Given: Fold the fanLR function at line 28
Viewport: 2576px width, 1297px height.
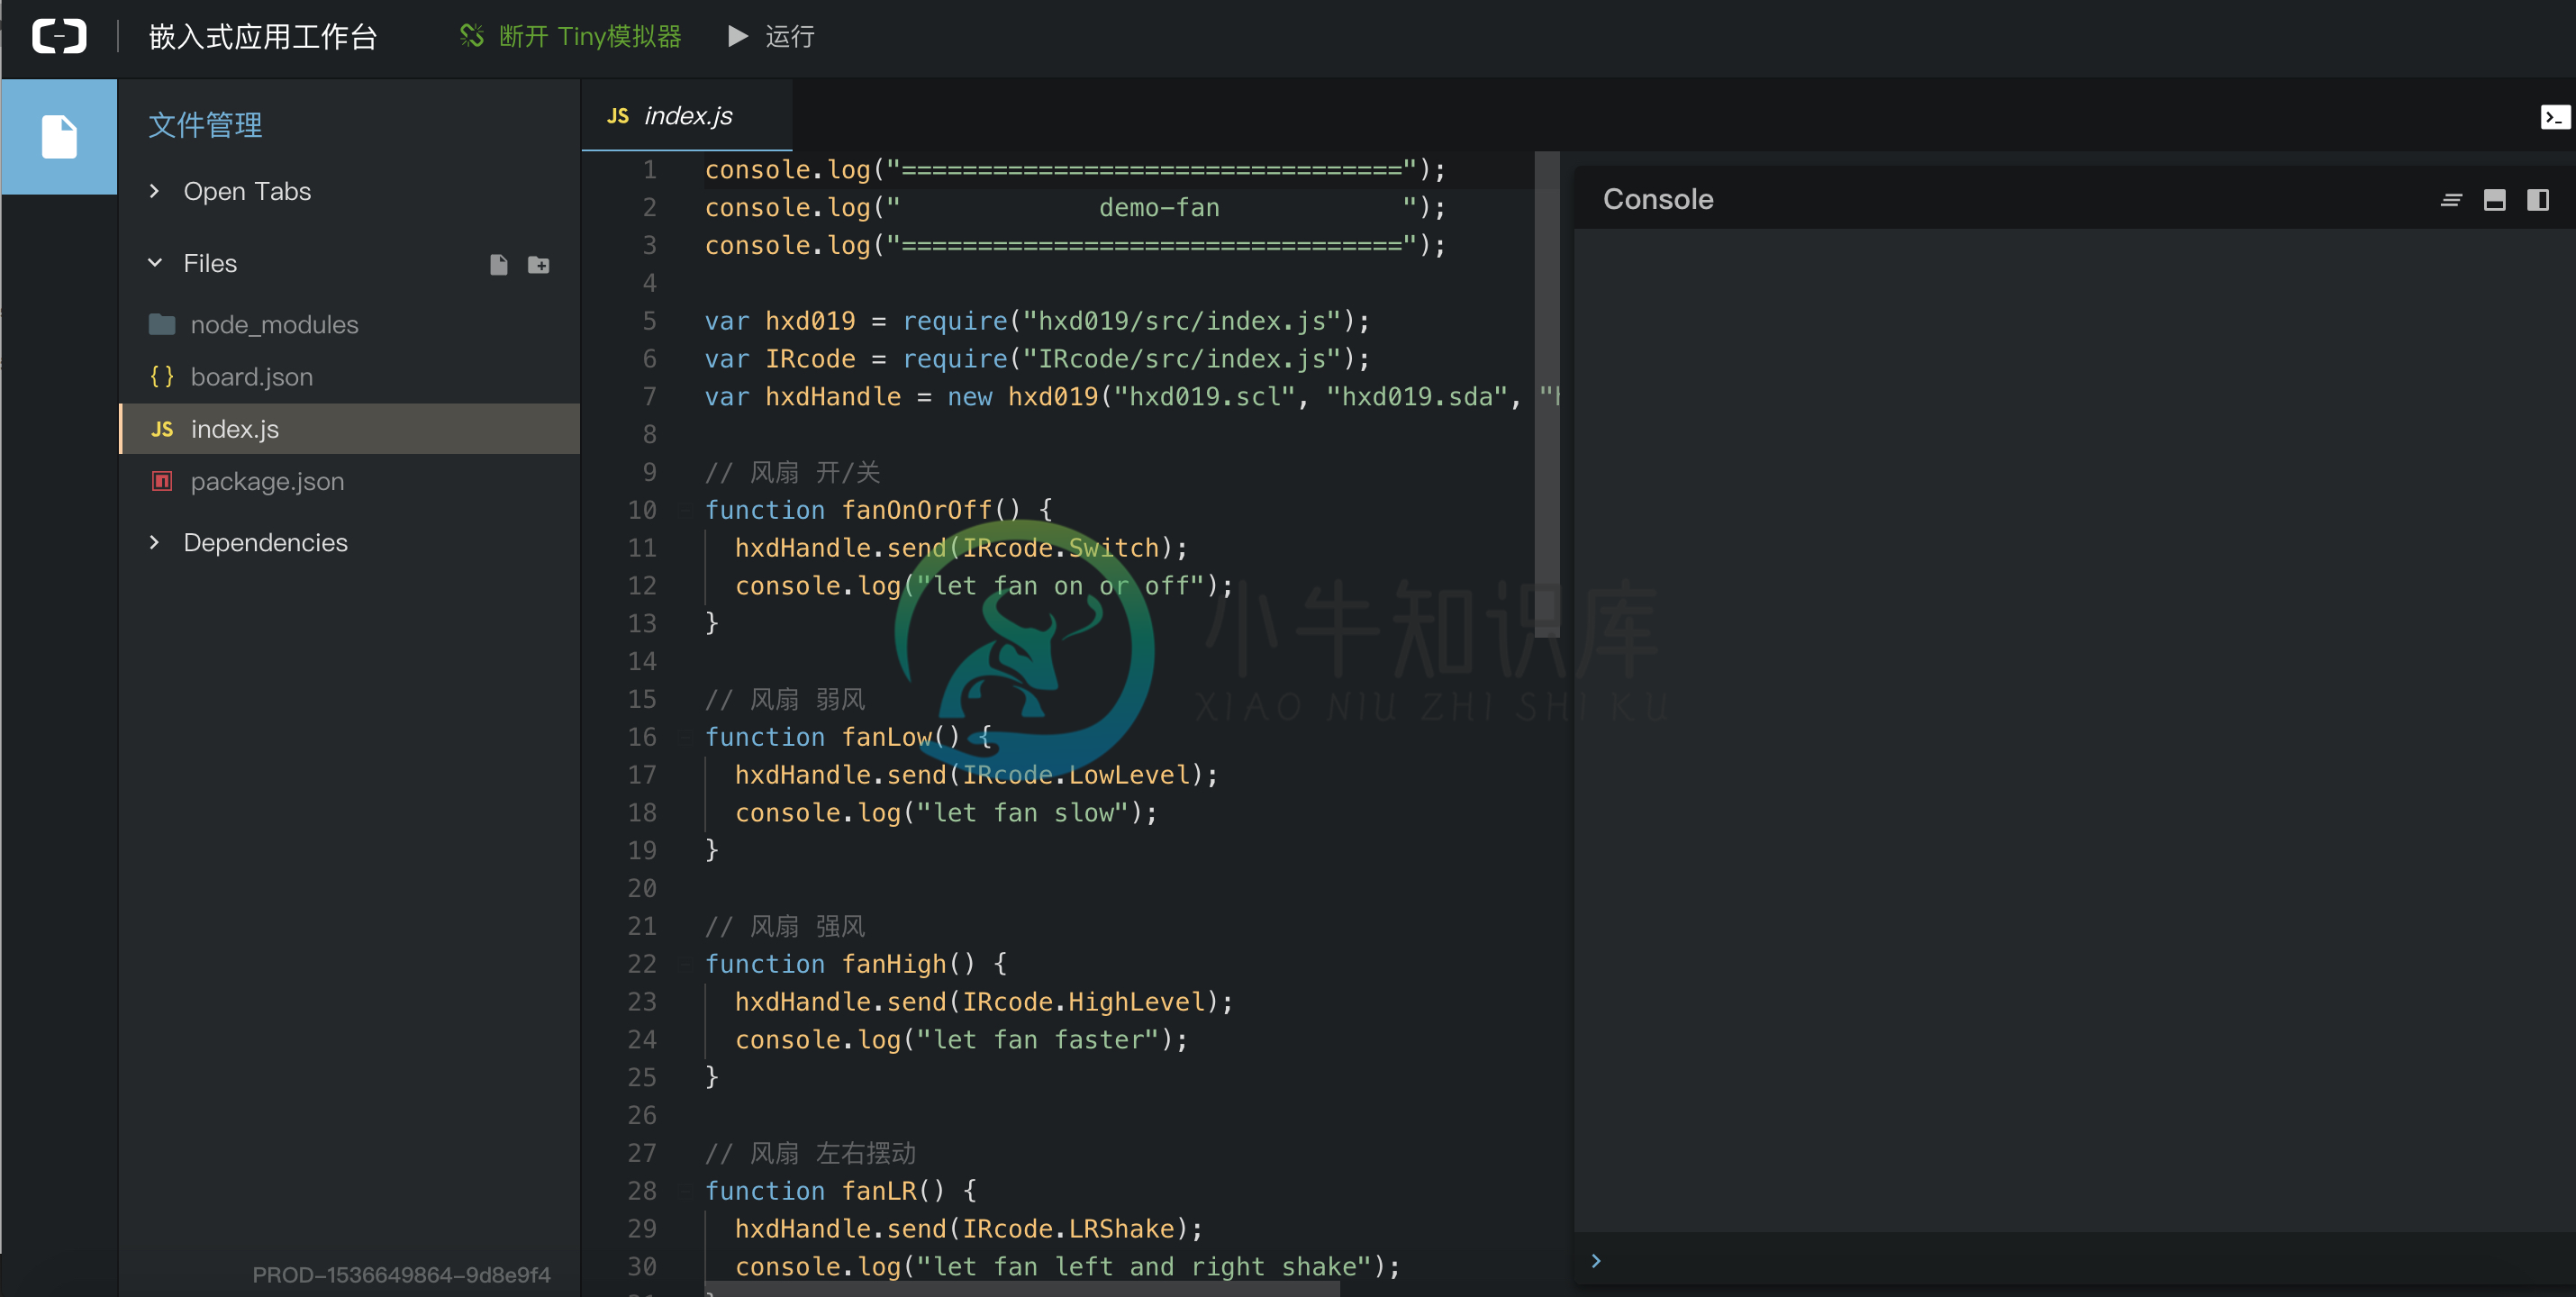Looking at the screenshot, I should pyautogui.click(x=684, y=1192).
